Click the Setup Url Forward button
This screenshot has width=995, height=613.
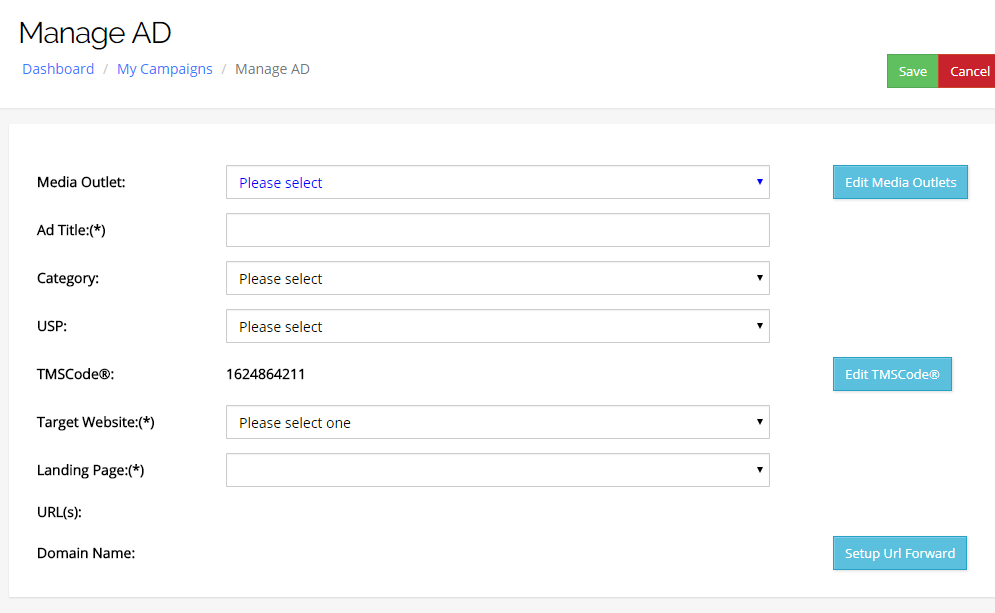[899, 553]
